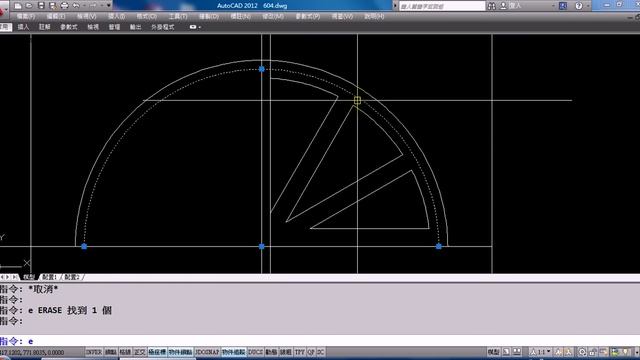Click the sign-in user icon

[x=504, y=6]
